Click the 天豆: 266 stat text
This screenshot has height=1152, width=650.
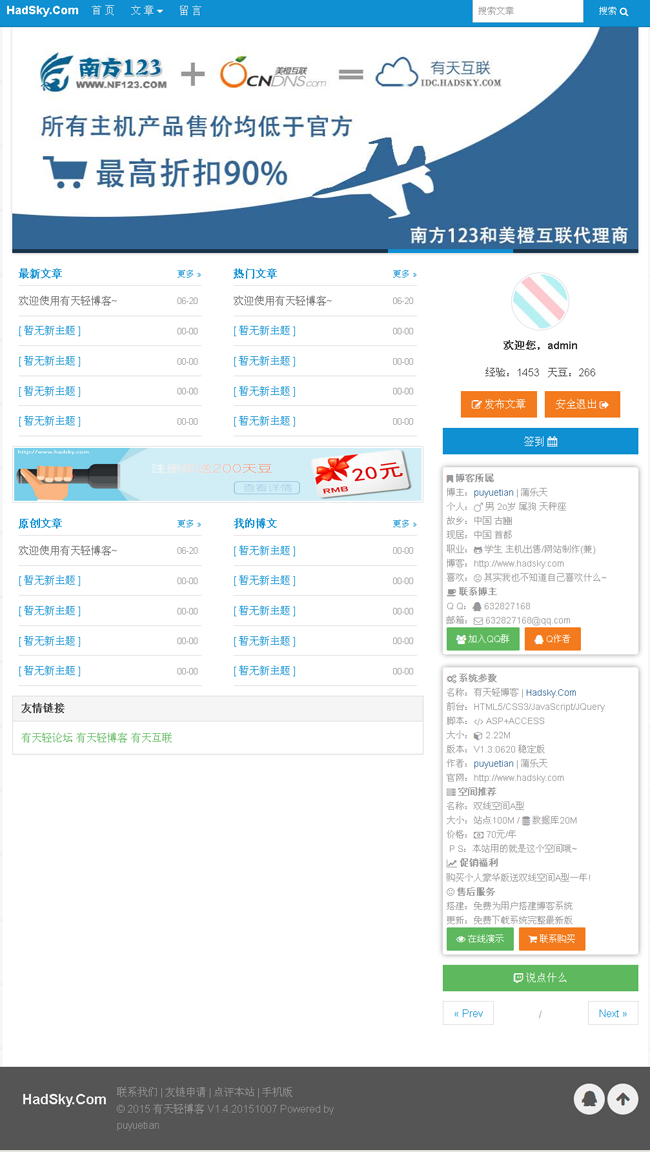click(x=571, y=372)
